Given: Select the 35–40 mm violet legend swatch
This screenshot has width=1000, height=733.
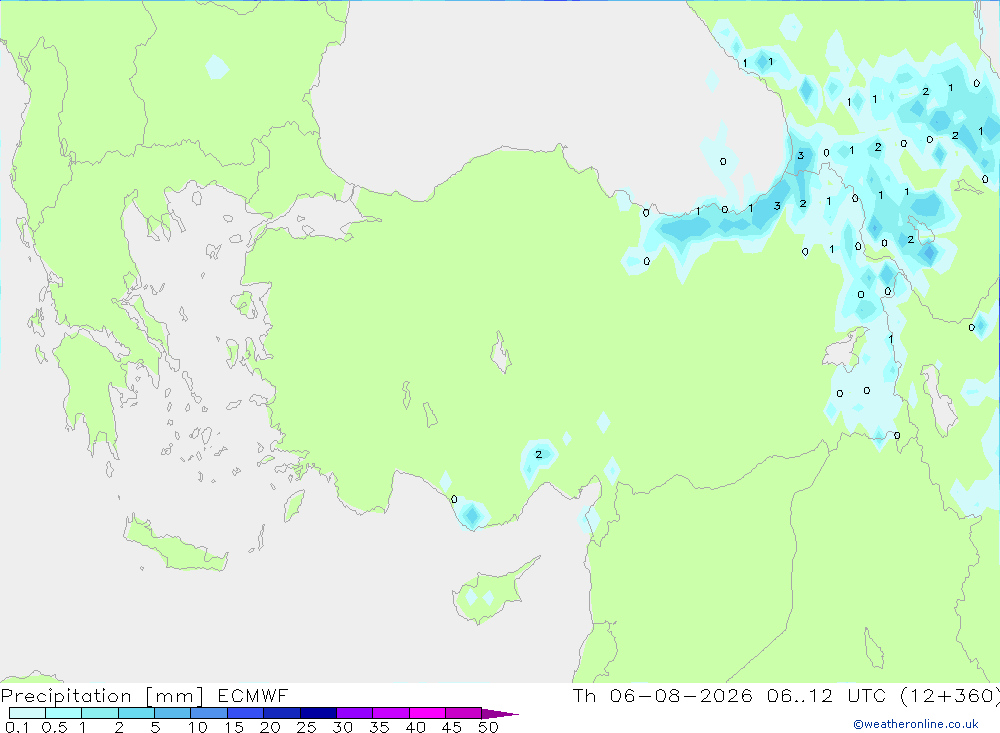Looking at the screenshot, I should tap(391, 713).
